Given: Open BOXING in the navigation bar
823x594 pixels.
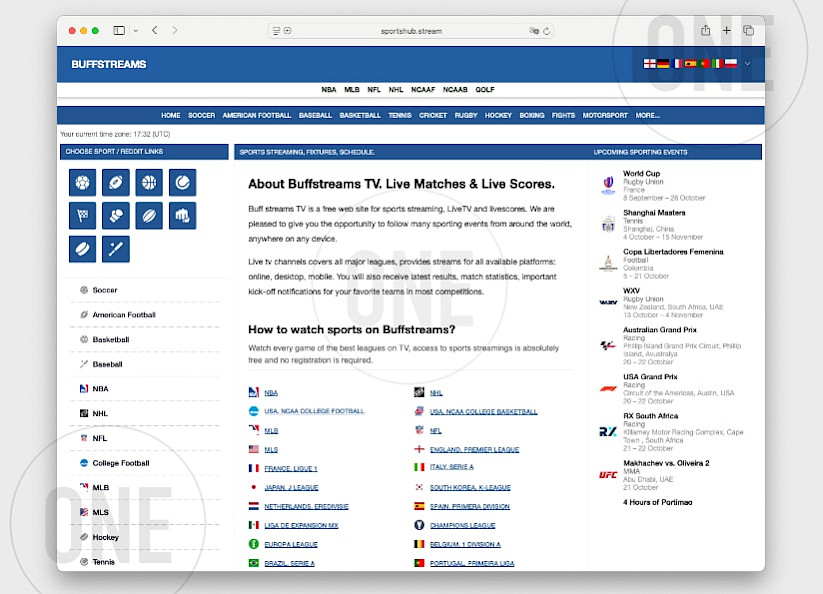Looking at the screenshot, I should click(532, 115).
